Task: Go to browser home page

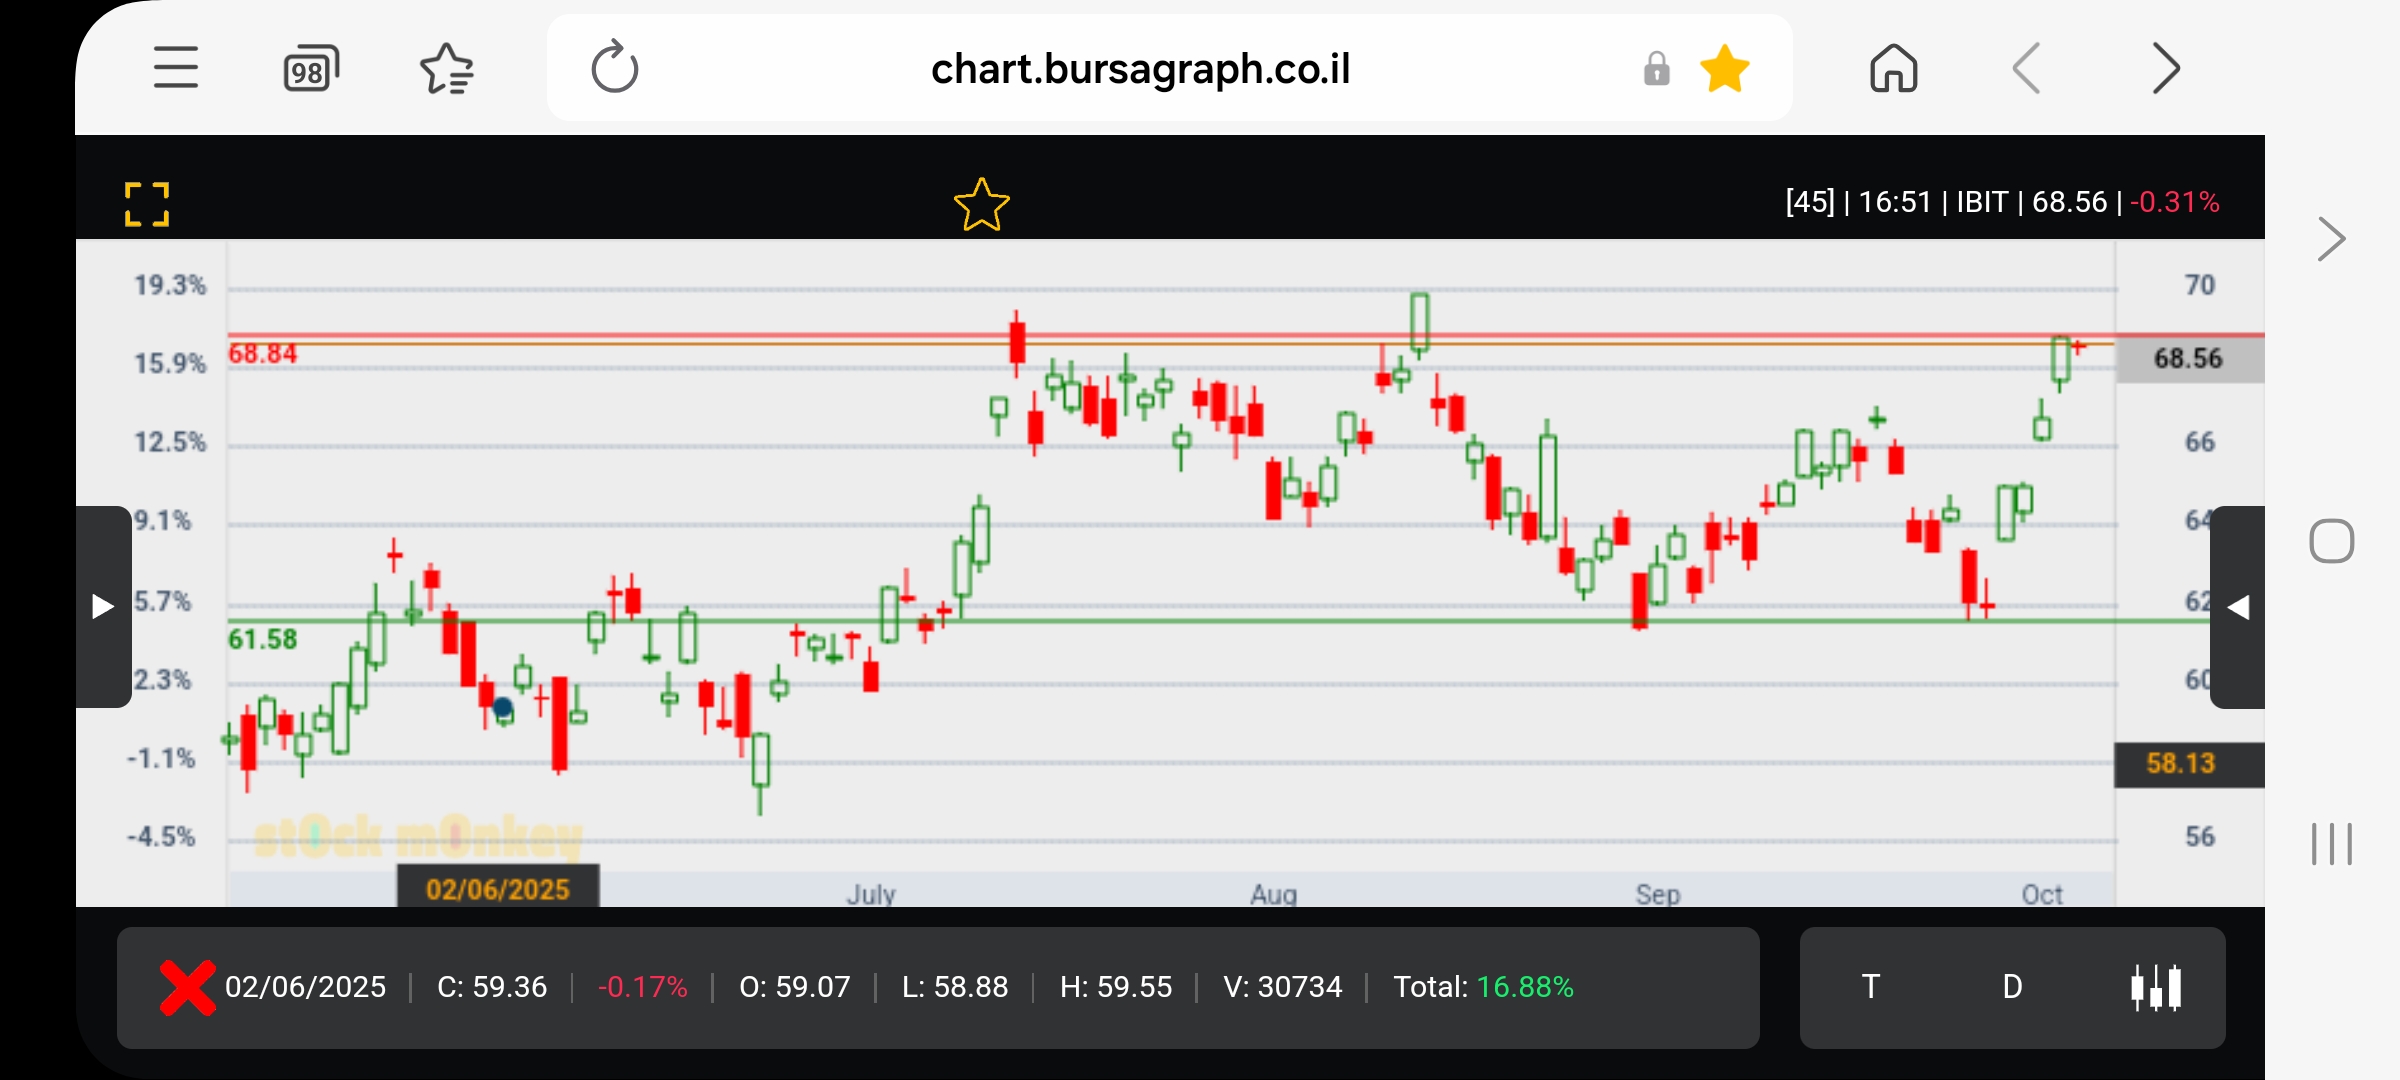Action: (x=1893, y=69)
